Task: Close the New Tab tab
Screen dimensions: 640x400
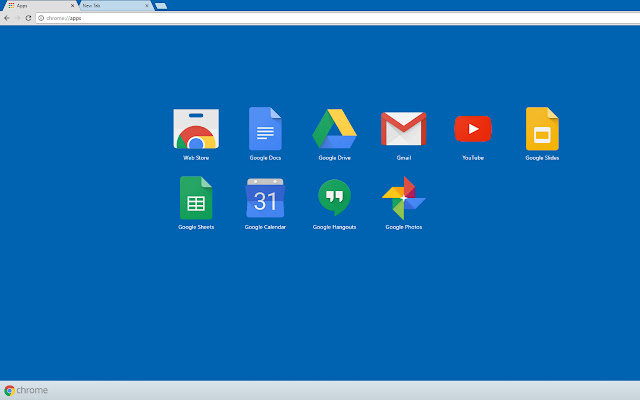Action: pos(147,6)
